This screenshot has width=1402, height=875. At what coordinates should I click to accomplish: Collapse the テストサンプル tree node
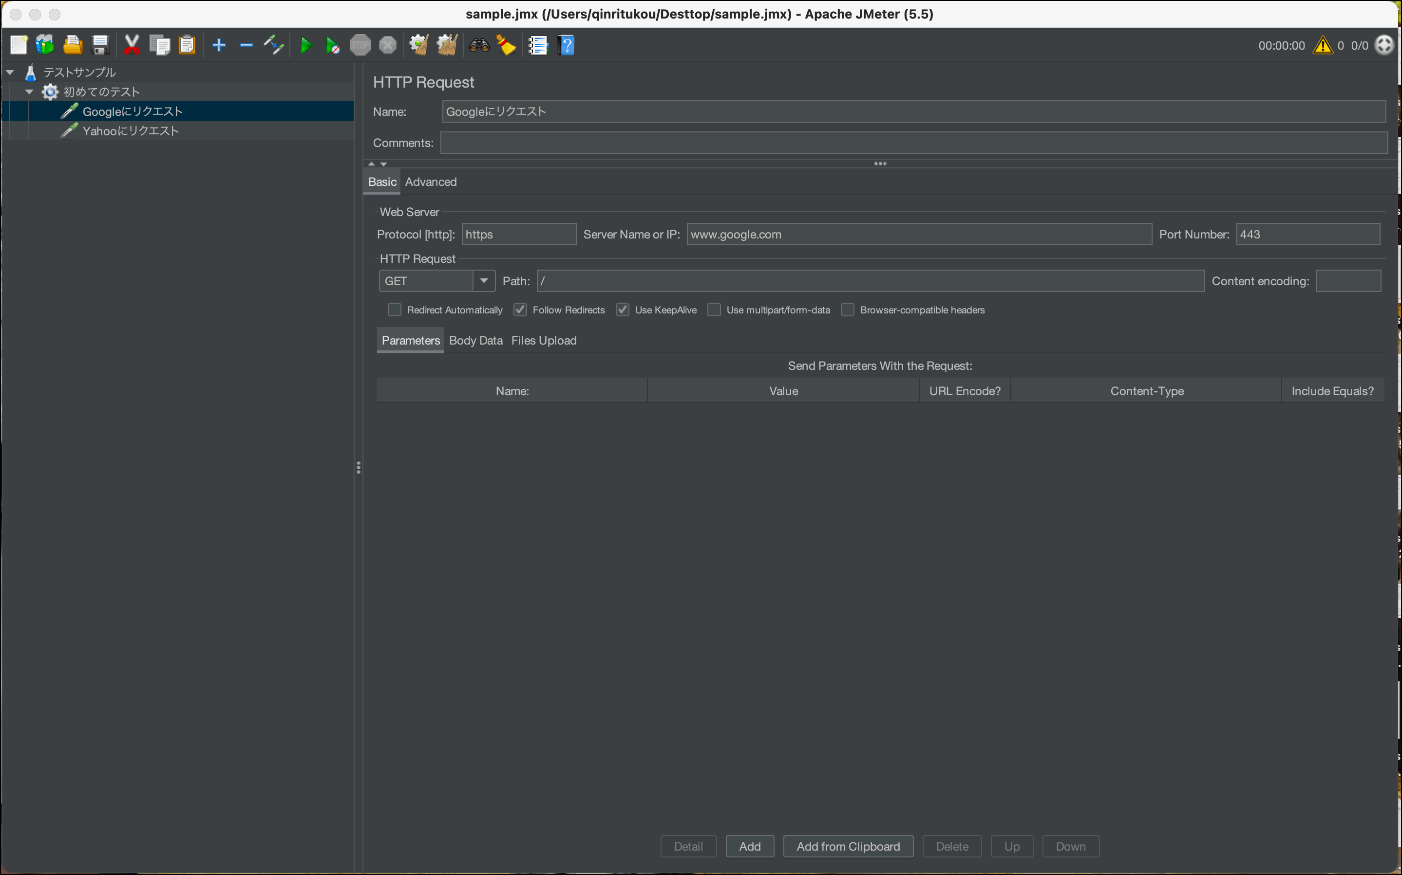point(10,72)
